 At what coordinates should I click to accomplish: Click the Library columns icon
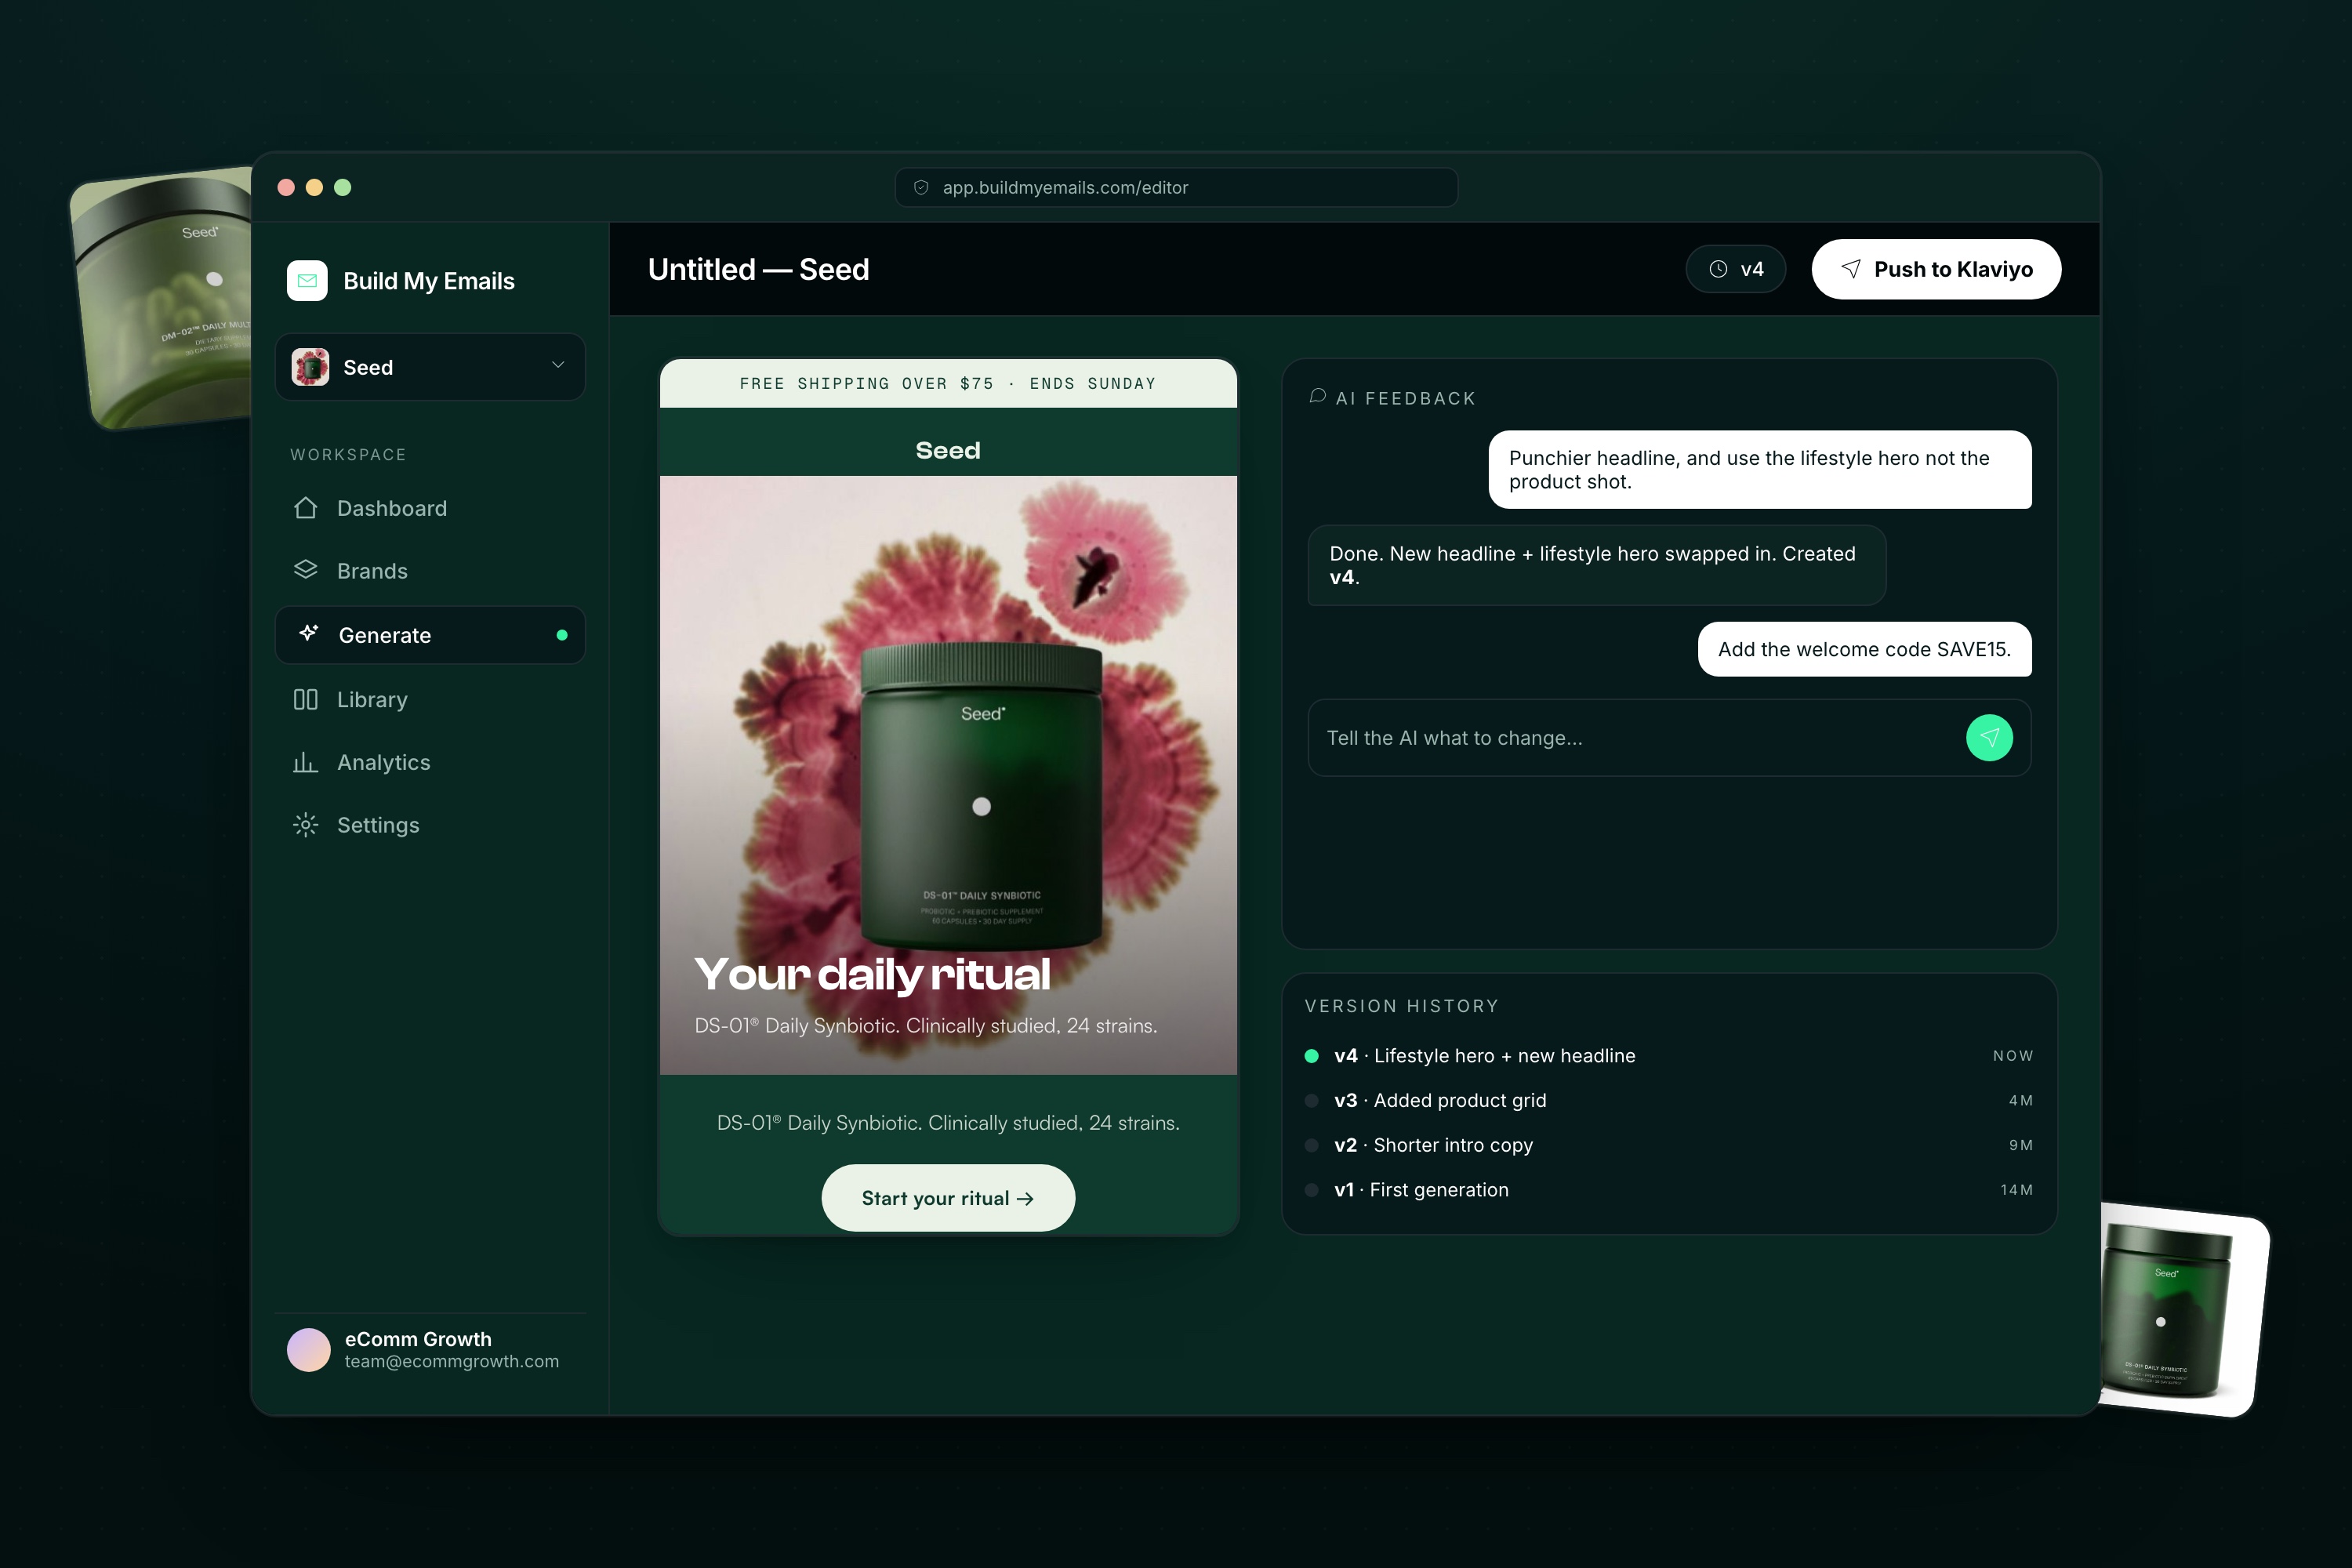(x=306, y=699)
